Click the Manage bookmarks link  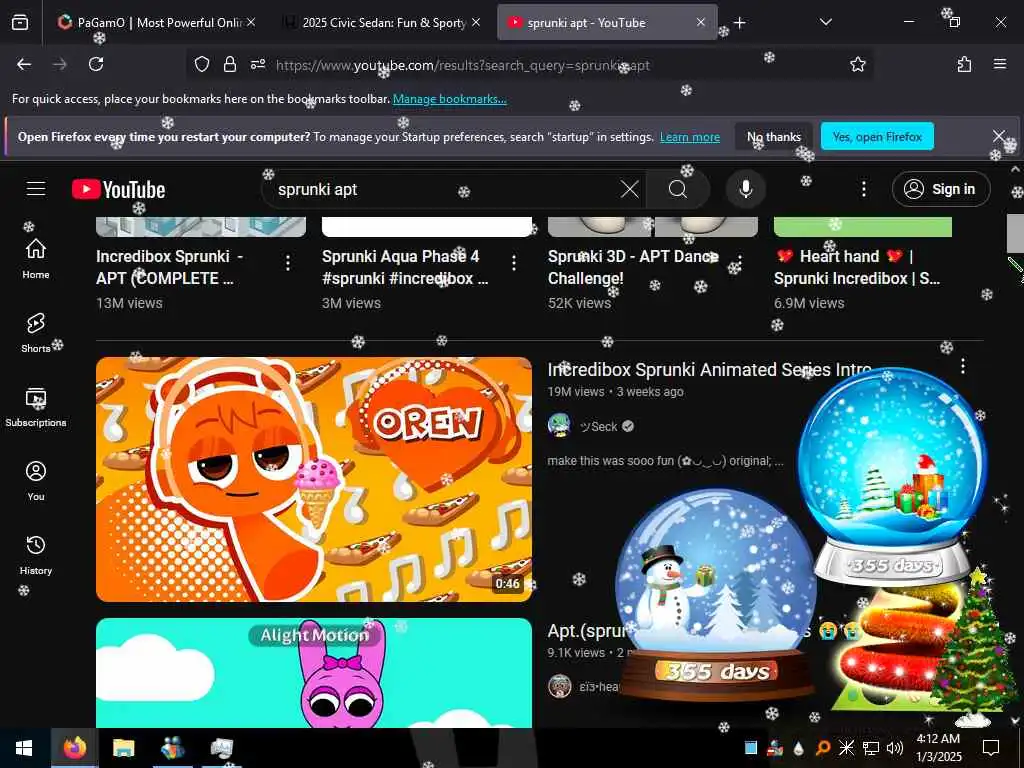[449, 99]
